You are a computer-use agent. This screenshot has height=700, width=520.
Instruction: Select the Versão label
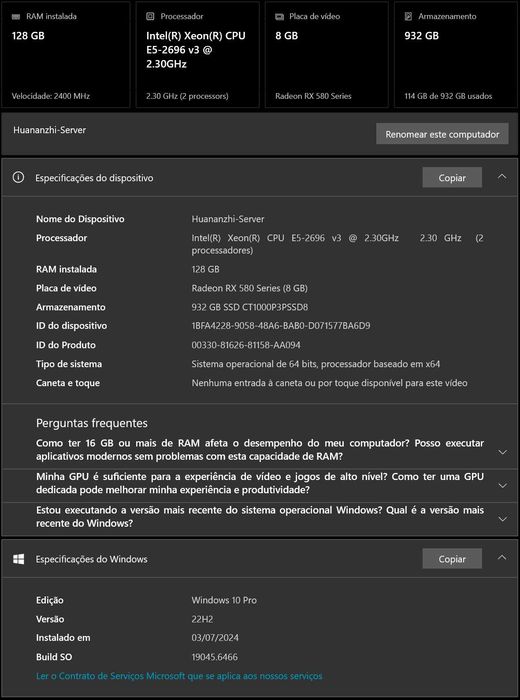(x=50, y=619)
